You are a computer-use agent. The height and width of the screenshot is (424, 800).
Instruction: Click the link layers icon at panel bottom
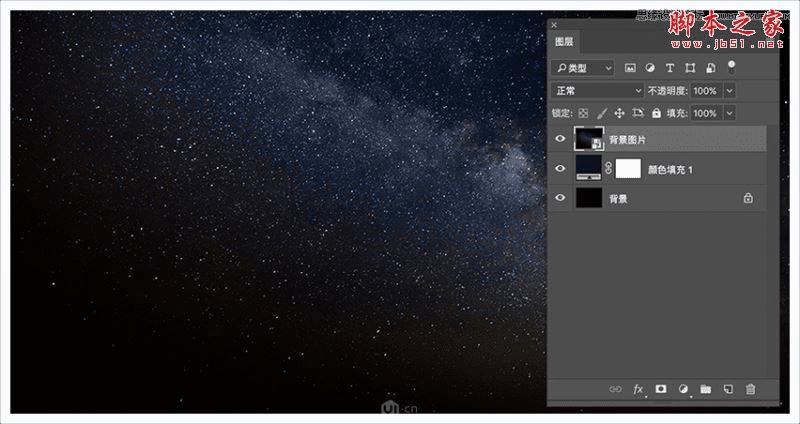(615, 389)
